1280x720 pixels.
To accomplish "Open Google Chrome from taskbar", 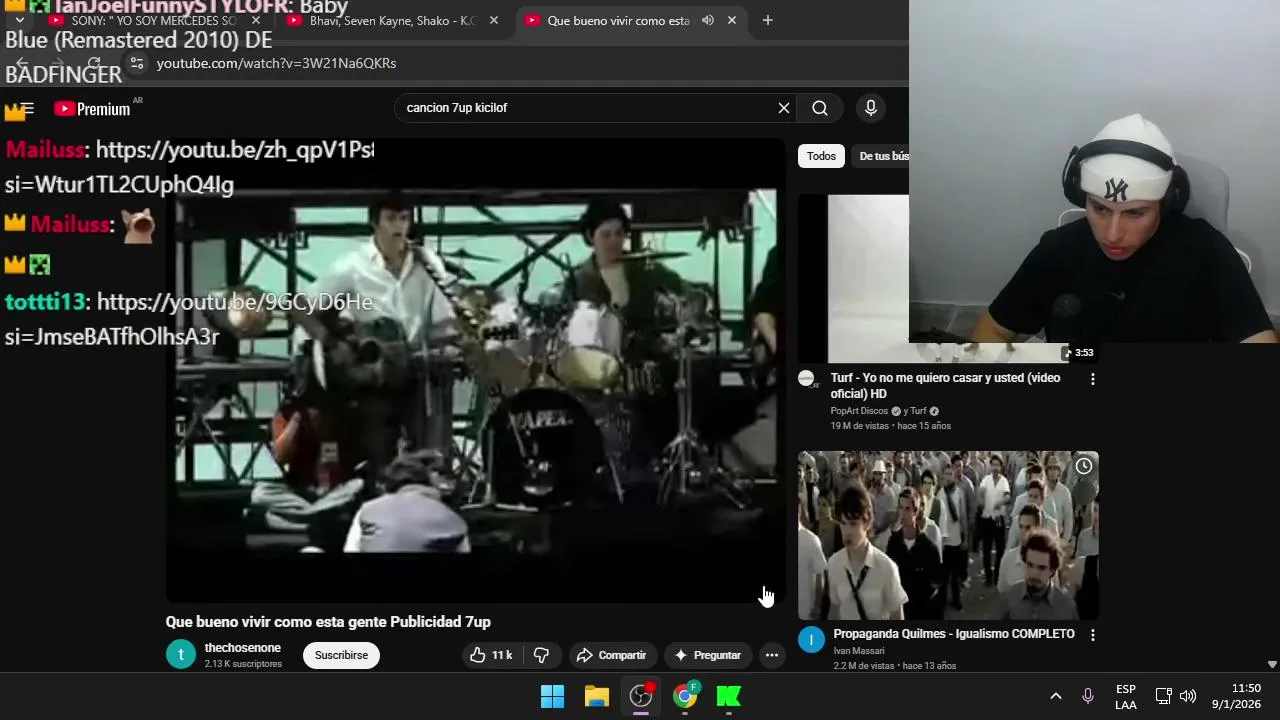I will click(685, 696).
